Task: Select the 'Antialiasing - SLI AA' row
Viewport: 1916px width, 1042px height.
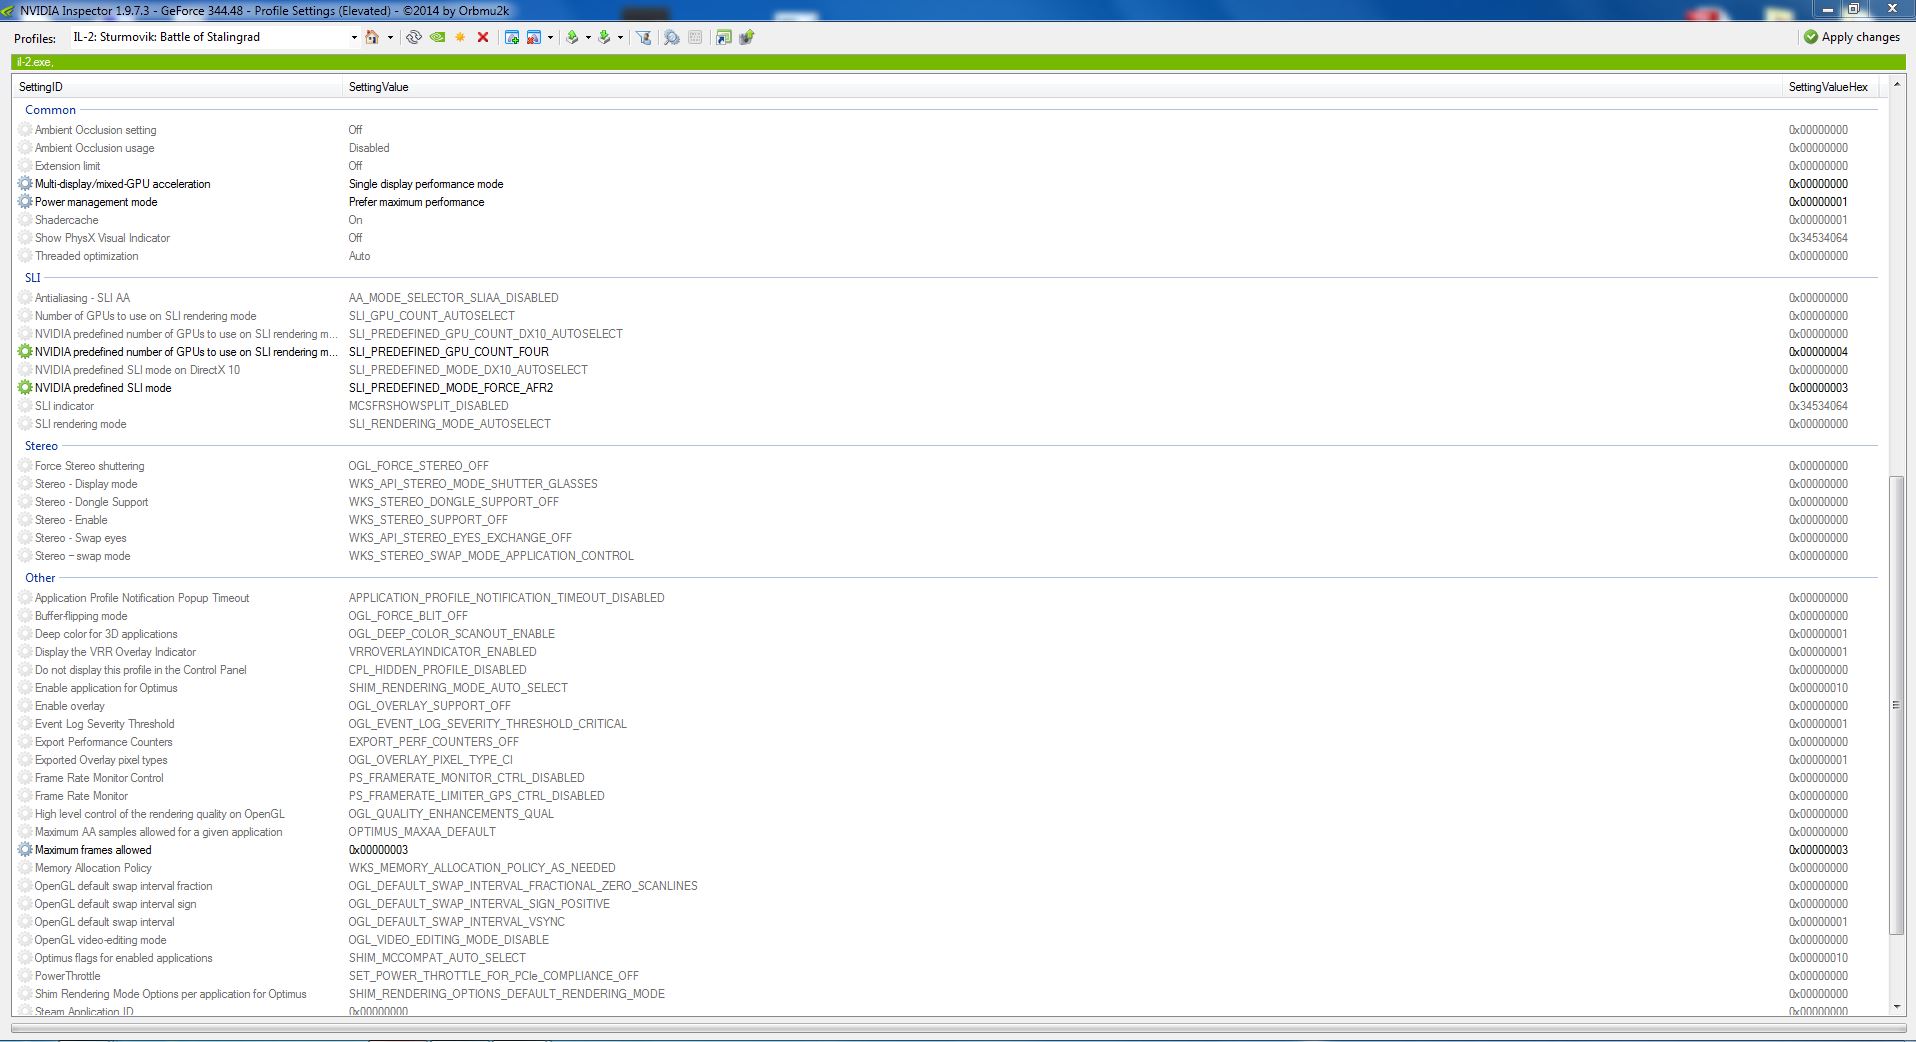Action: click(x=947, y=298)
